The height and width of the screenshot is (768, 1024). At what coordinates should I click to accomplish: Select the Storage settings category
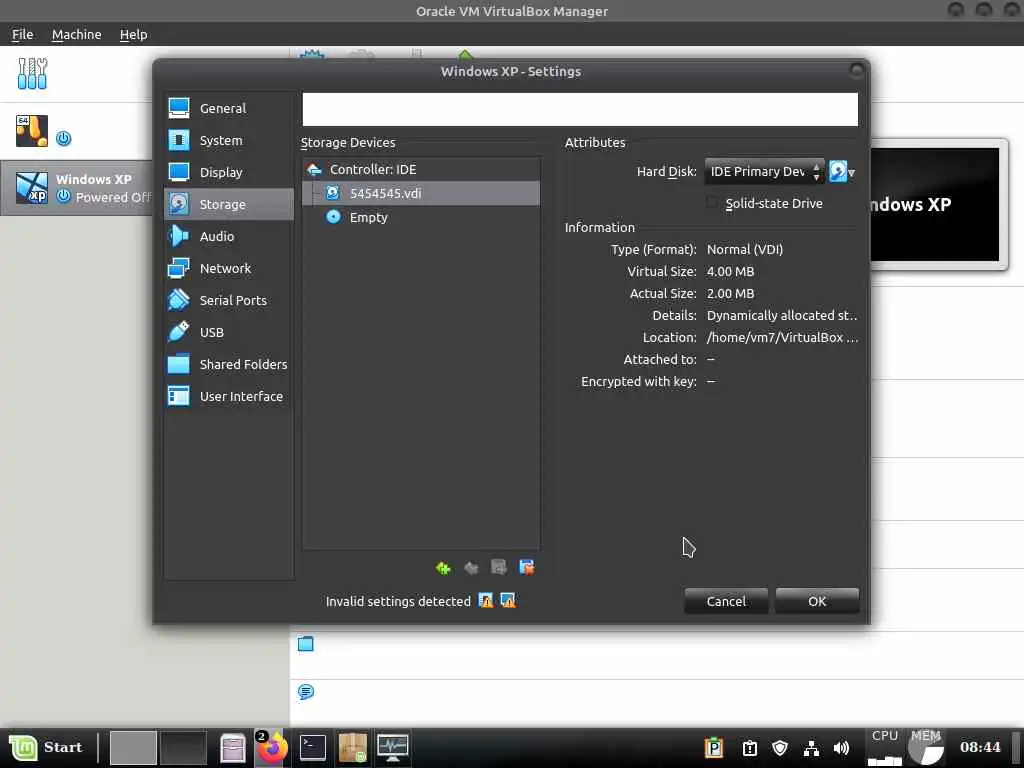(x=229, y=204)
